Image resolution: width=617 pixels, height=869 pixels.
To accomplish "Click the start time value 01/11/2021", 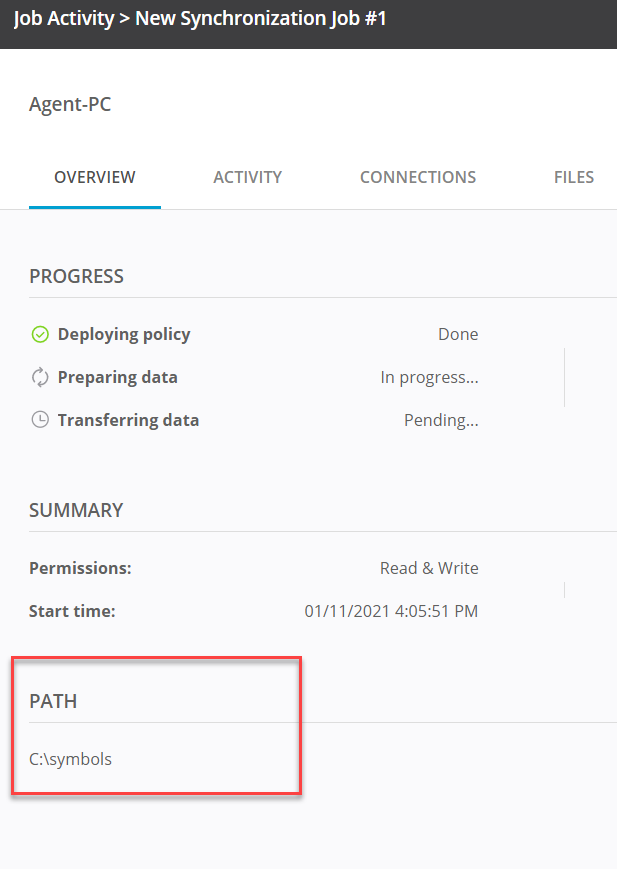I will [391, 611].
